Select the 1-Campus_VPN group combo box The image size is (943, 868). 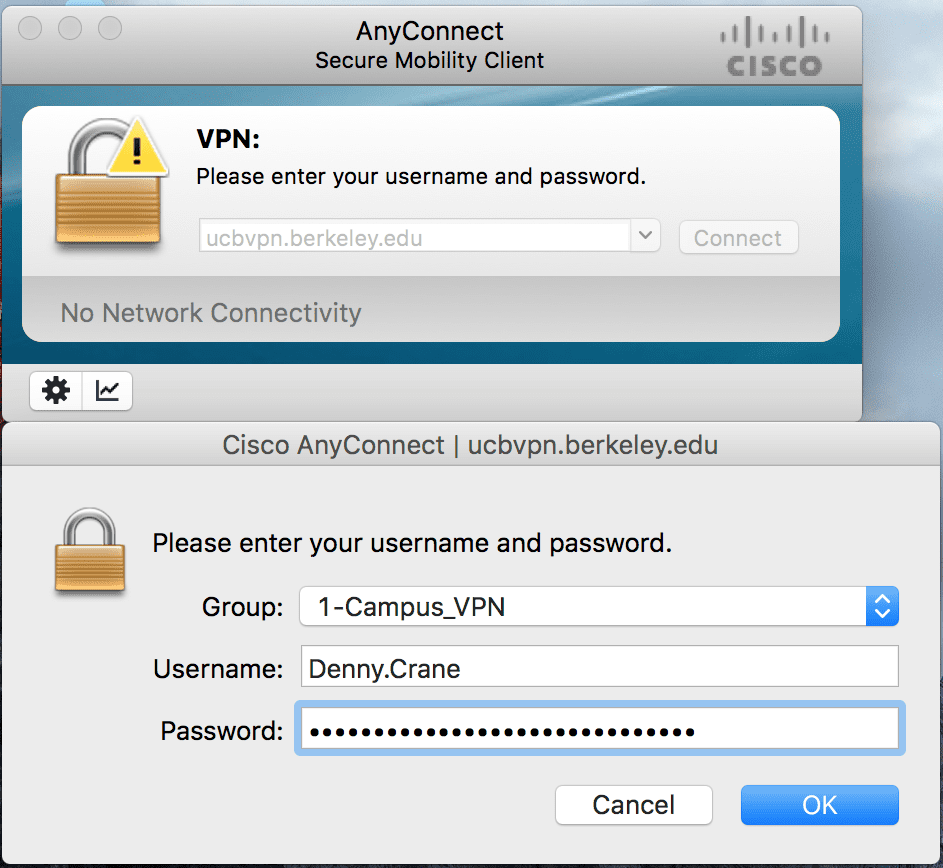point(599,606)
